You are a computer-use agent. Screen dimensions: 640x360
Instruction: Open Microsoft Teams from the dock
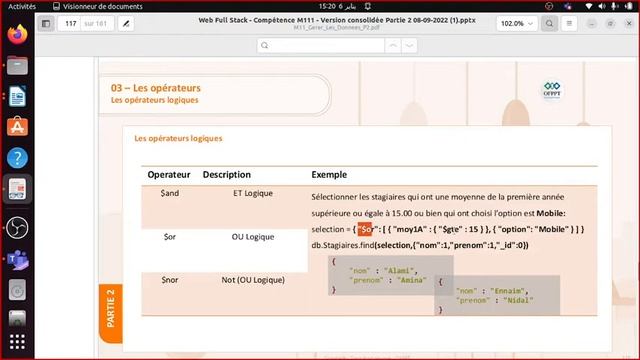click(17, 260)
